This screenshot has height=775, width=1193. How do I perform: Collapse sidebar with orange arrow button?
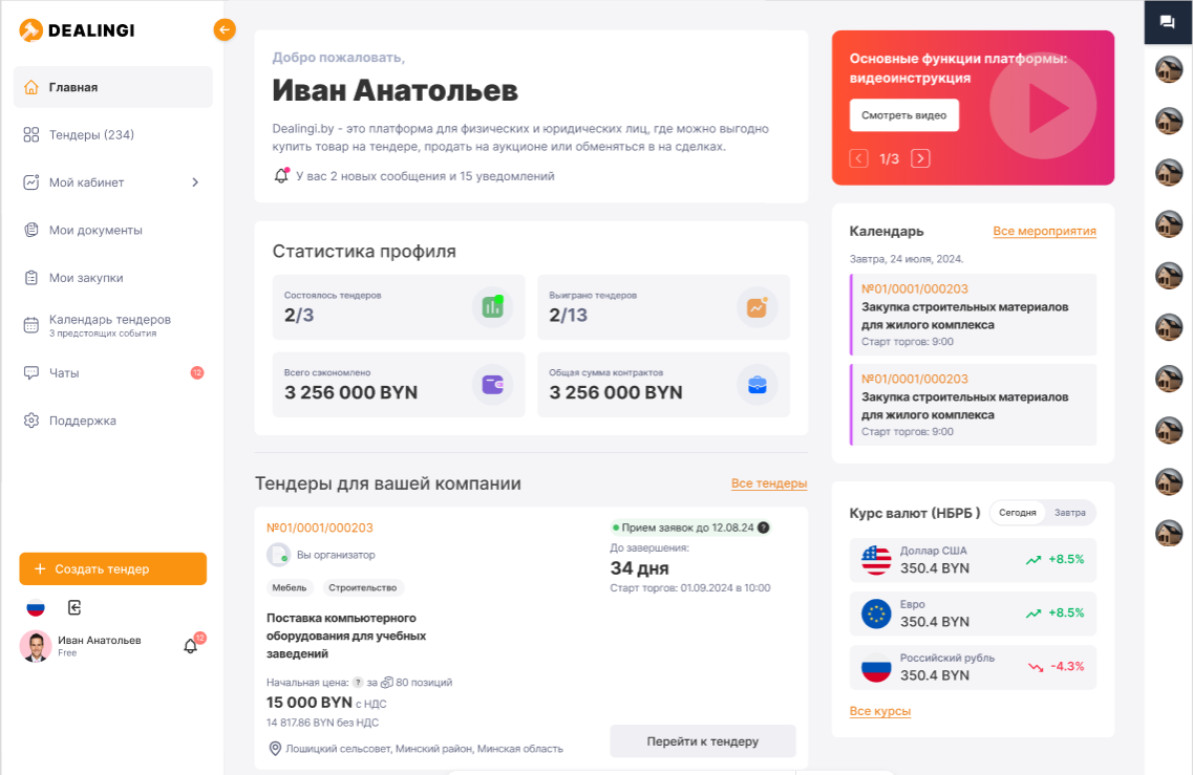pyautogui.click(x=224, y=30)
